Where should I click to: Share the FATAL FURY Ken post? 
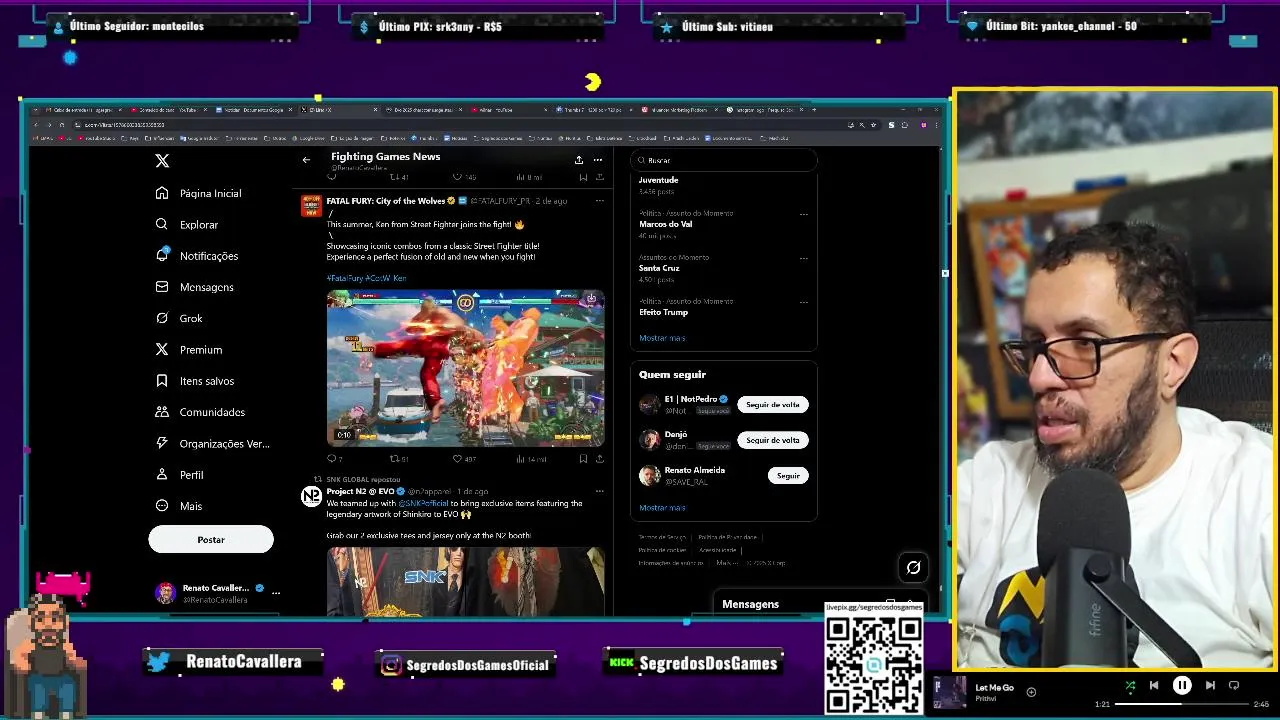599,459
